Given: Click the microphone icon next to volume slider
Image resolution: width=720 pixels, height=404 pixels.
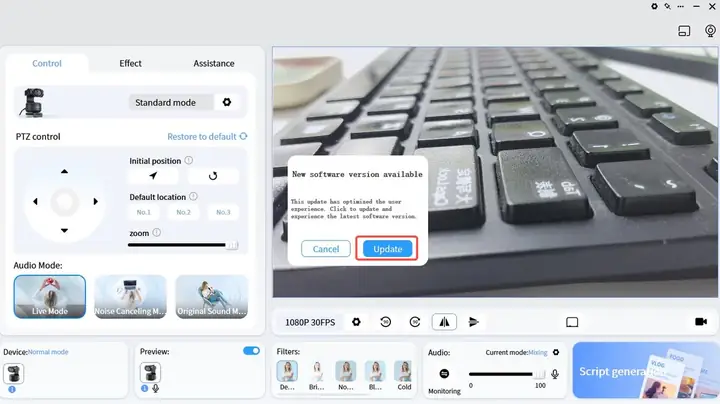Looking at the screenshot, I should point(555,374).
